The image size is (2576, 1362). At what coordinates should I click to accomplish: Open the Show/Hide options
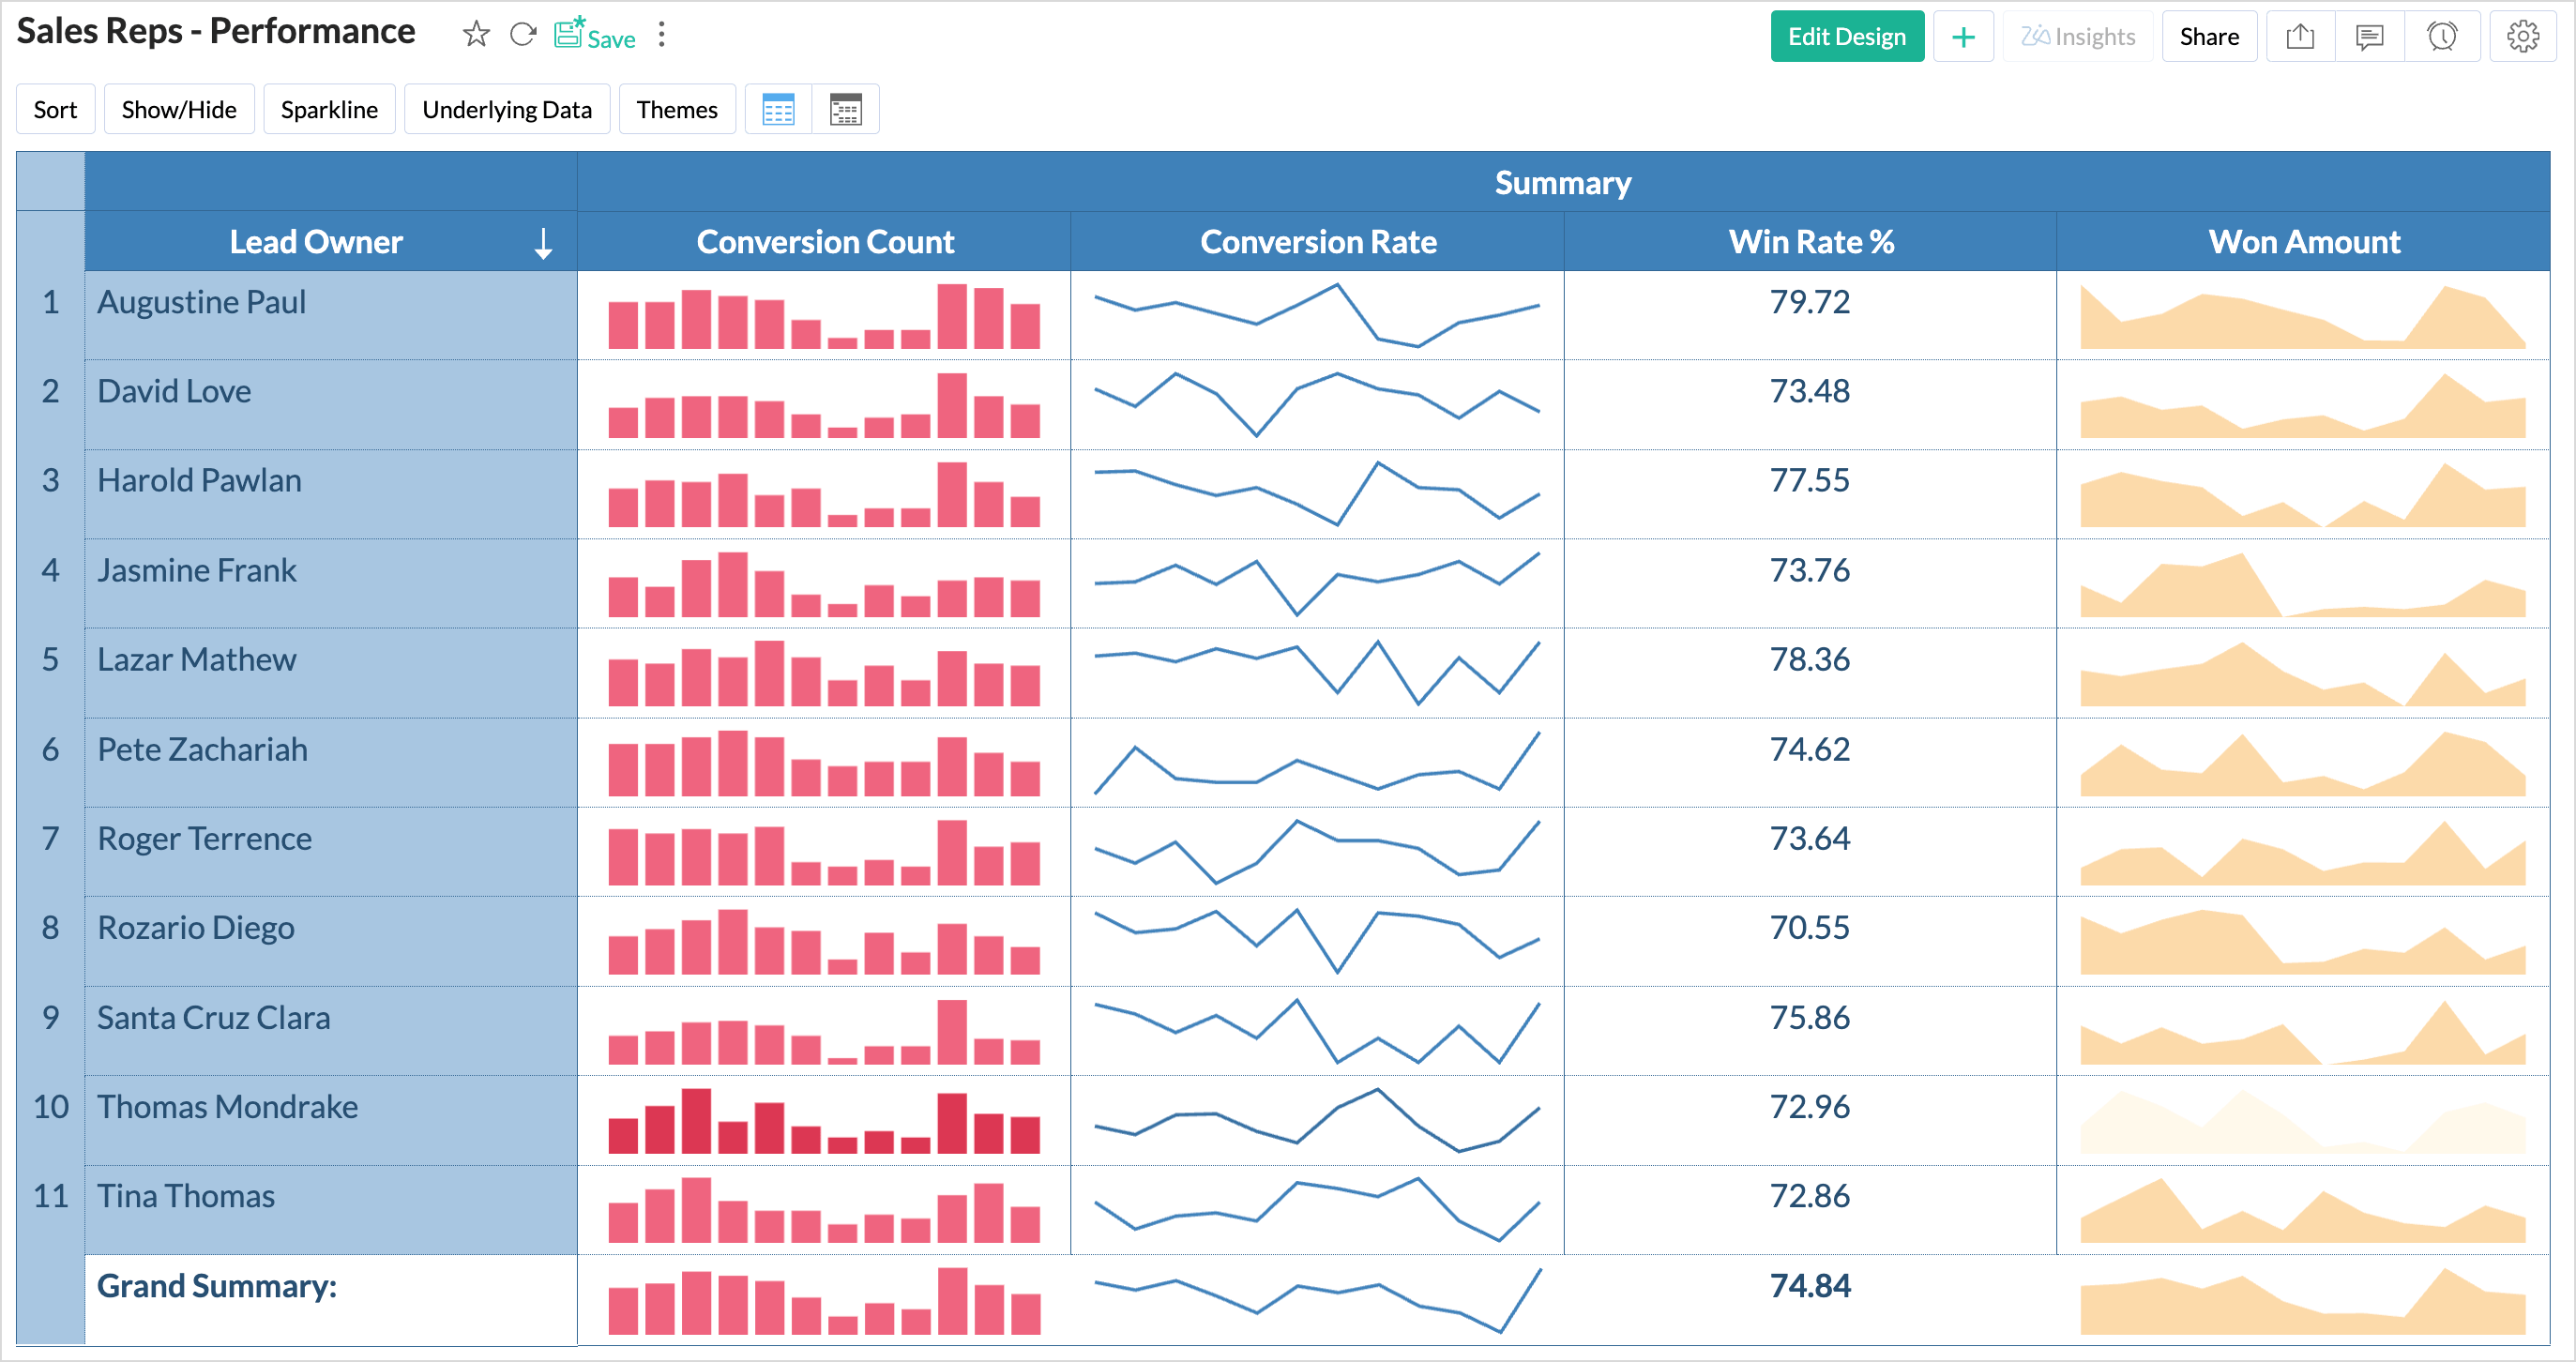click(179, 109)
